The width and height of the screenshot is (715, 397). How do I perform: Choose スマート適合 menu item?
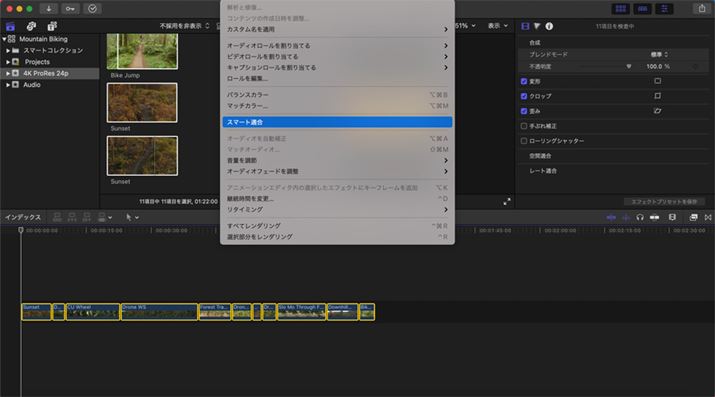click(x=337, y=122)
